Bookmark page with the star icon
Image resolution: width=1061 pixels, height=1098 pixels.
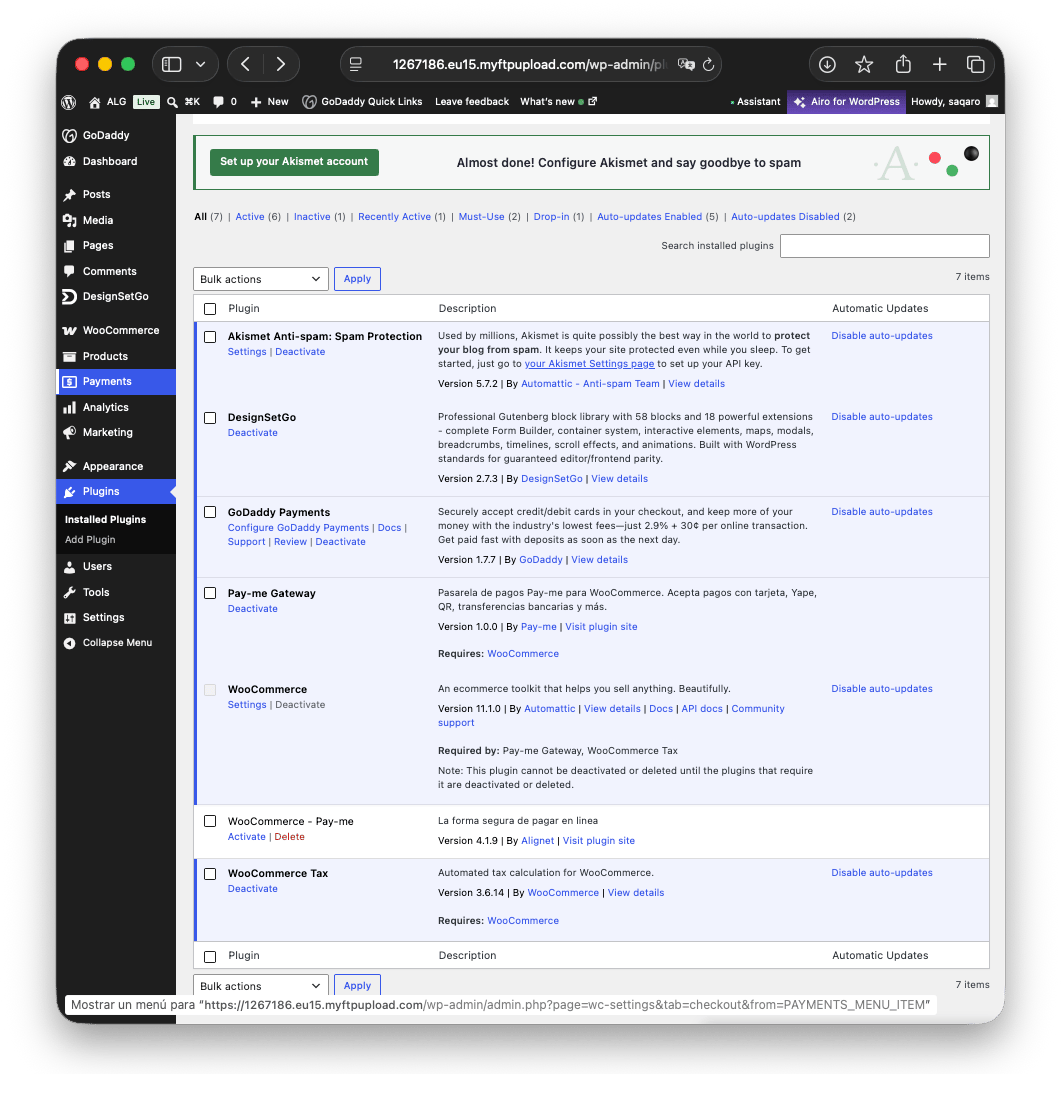864,64
